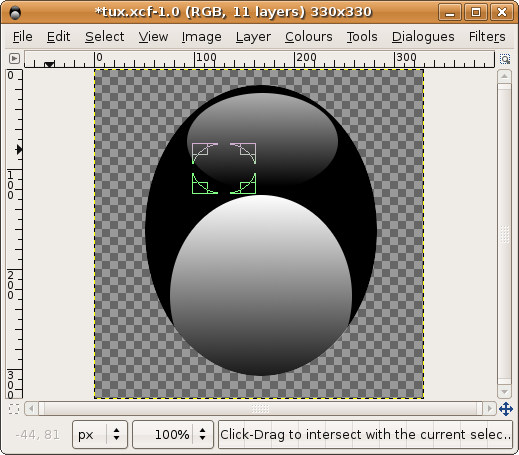The width and height of the screenshot is (519, 455).
Task: Toggle Quick Mask button at bottom left
Action: pos(14,409)
